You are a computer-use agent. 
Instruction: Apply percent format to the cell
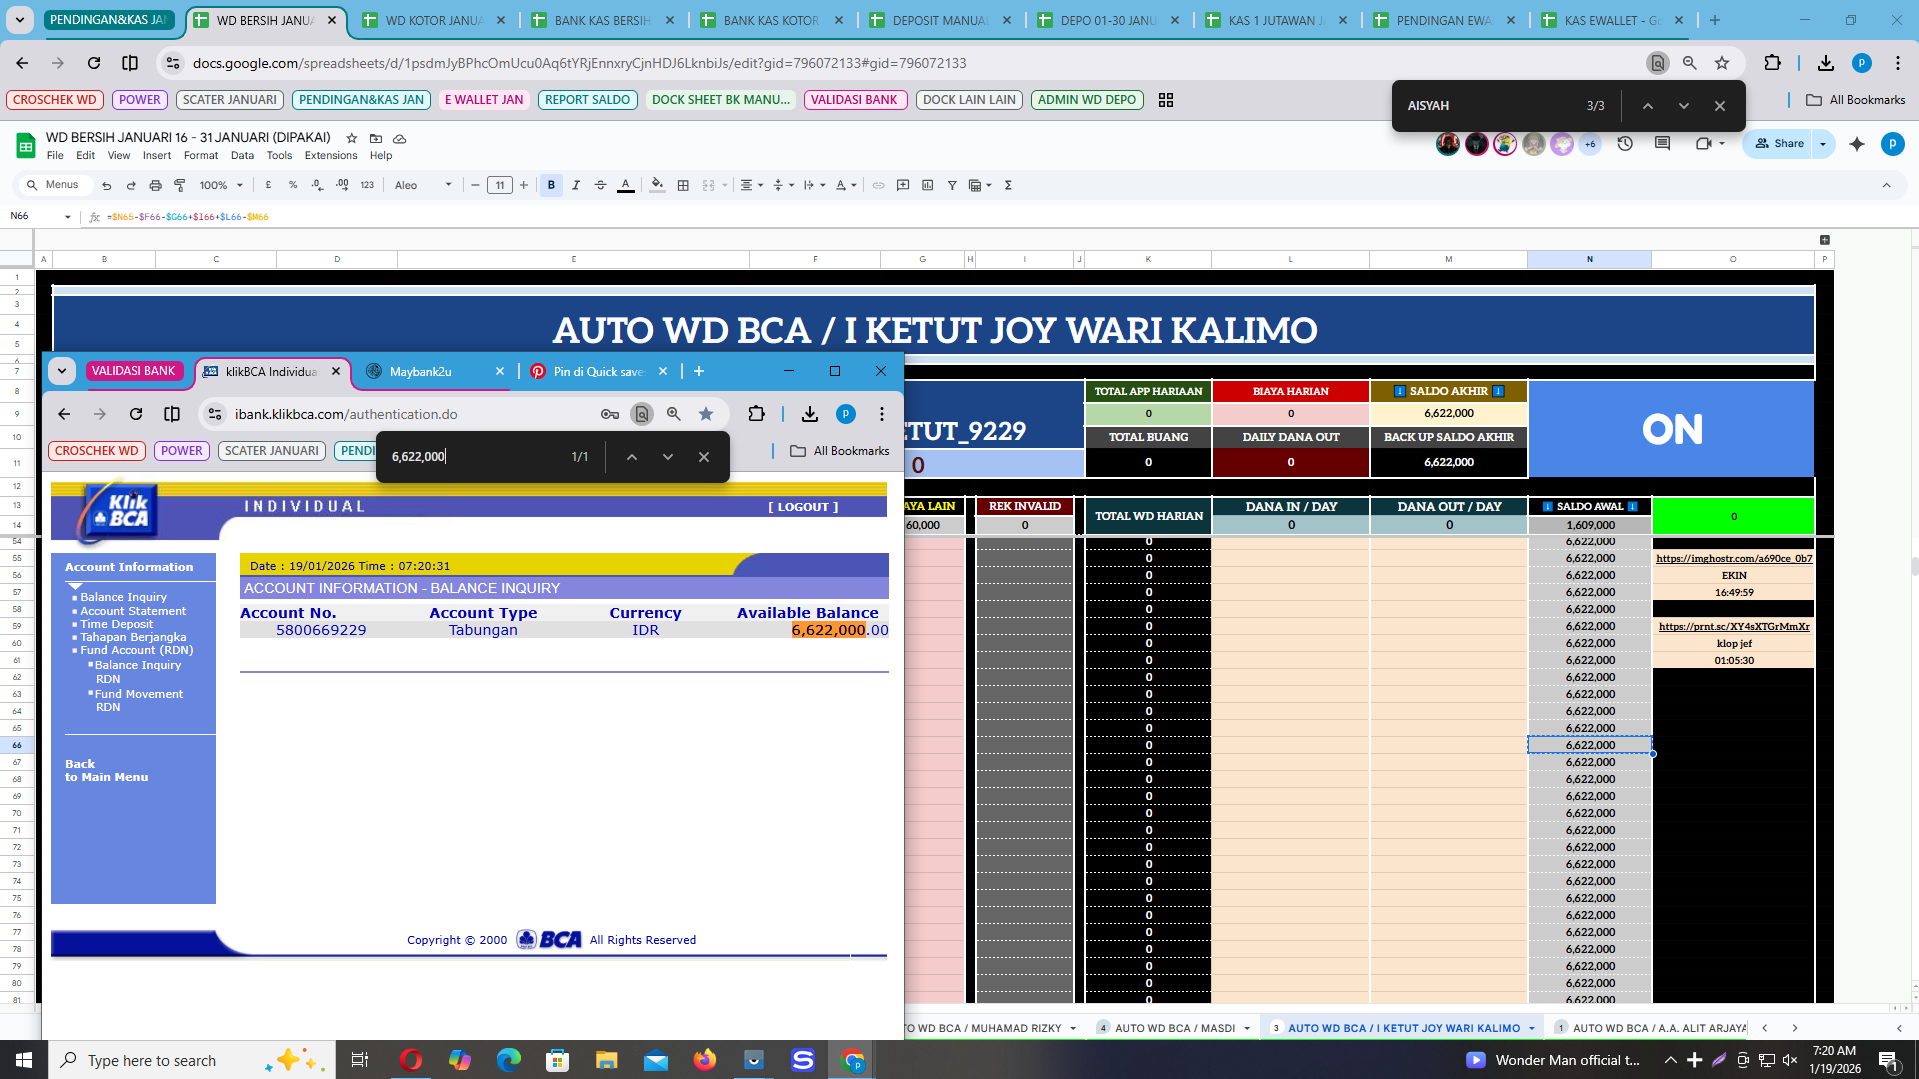click(x=293, y=185)
